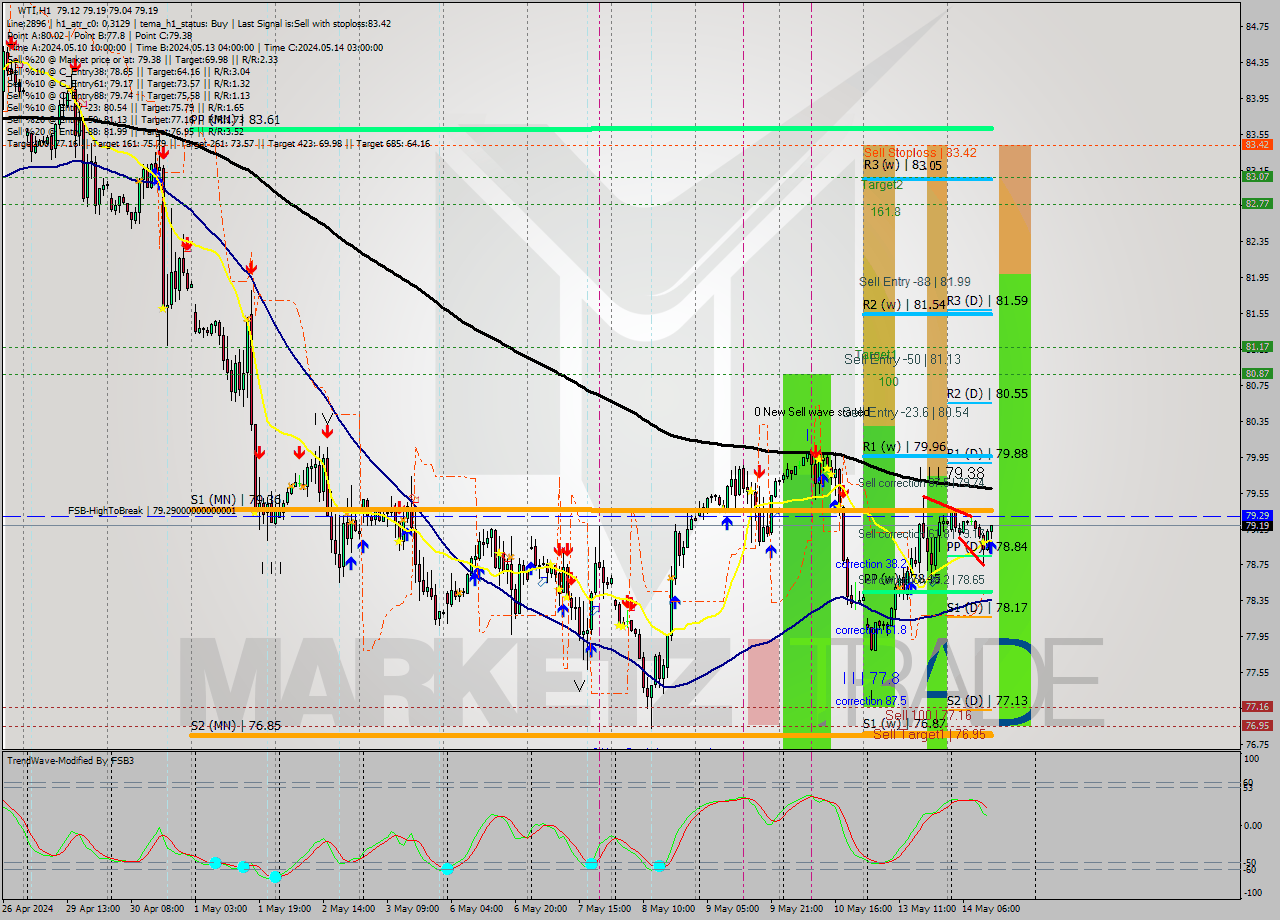
Task: Click the teal TrendWave dot near 6 May 04:00
Action: coord(447,867)
